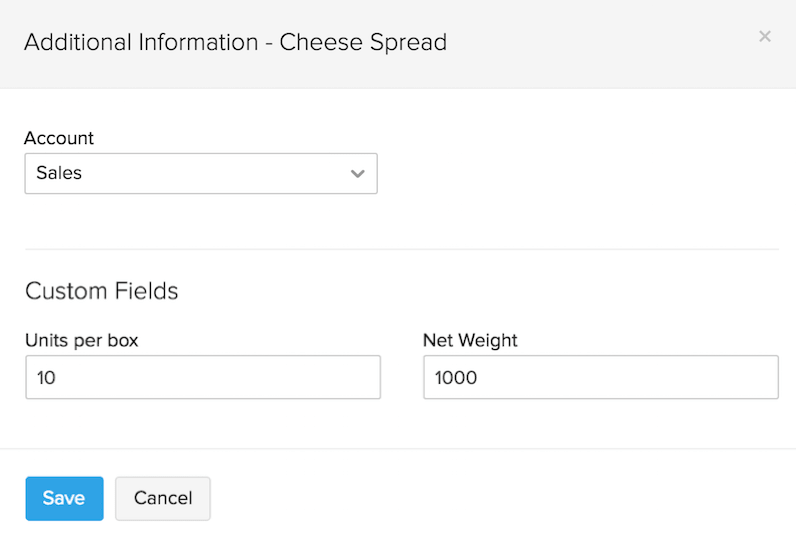Click the value 1000 in Net Weight
Screen dimensions: 796x542
coord(456,378)
